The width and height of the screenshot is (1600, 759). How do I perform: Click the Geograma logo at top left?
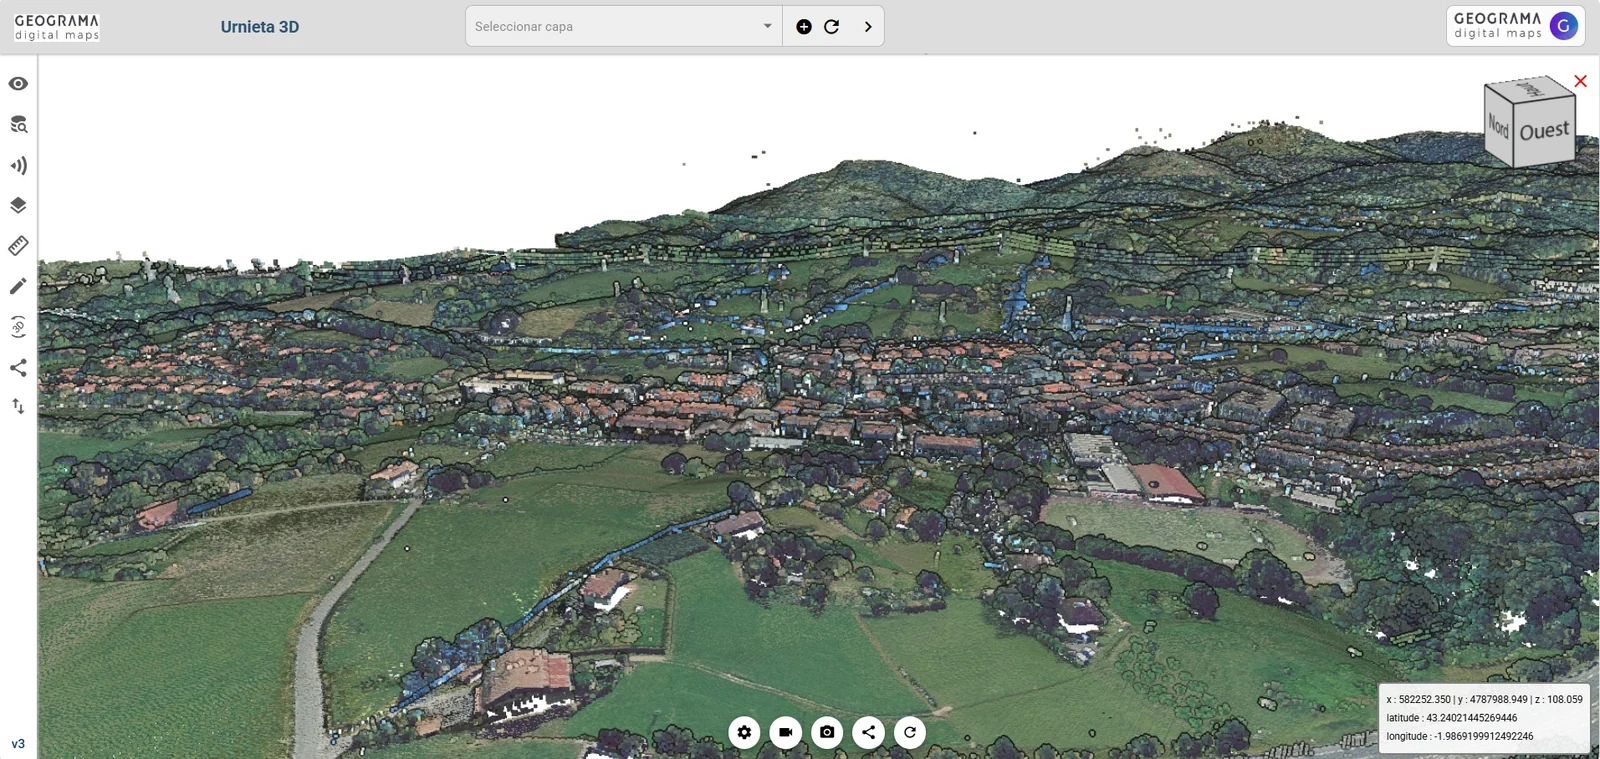click(x=57, y=27)
